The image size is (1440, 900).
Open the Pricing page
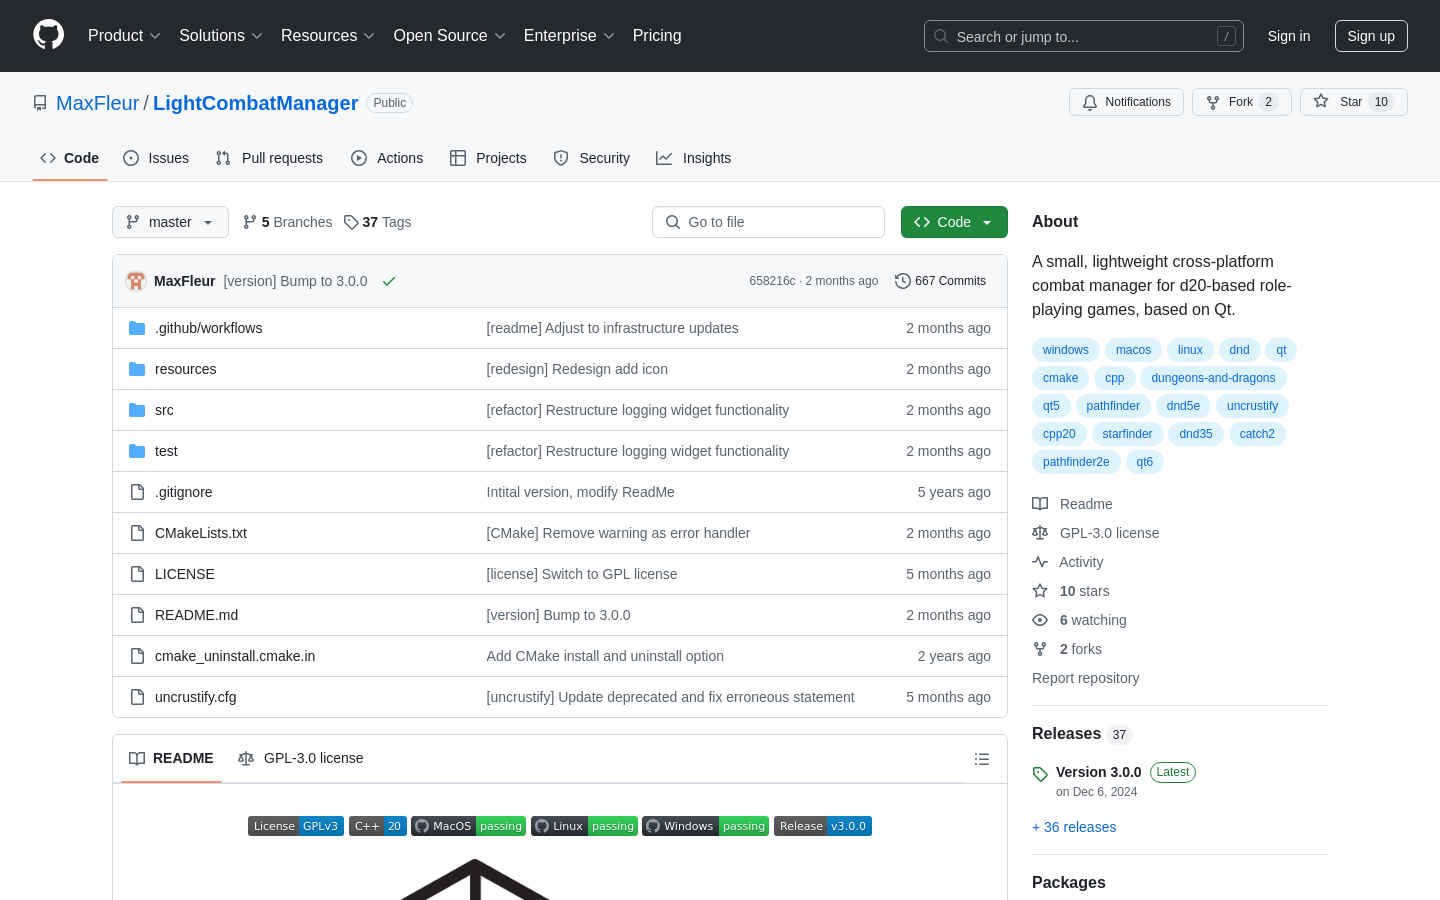pos(657,36)
